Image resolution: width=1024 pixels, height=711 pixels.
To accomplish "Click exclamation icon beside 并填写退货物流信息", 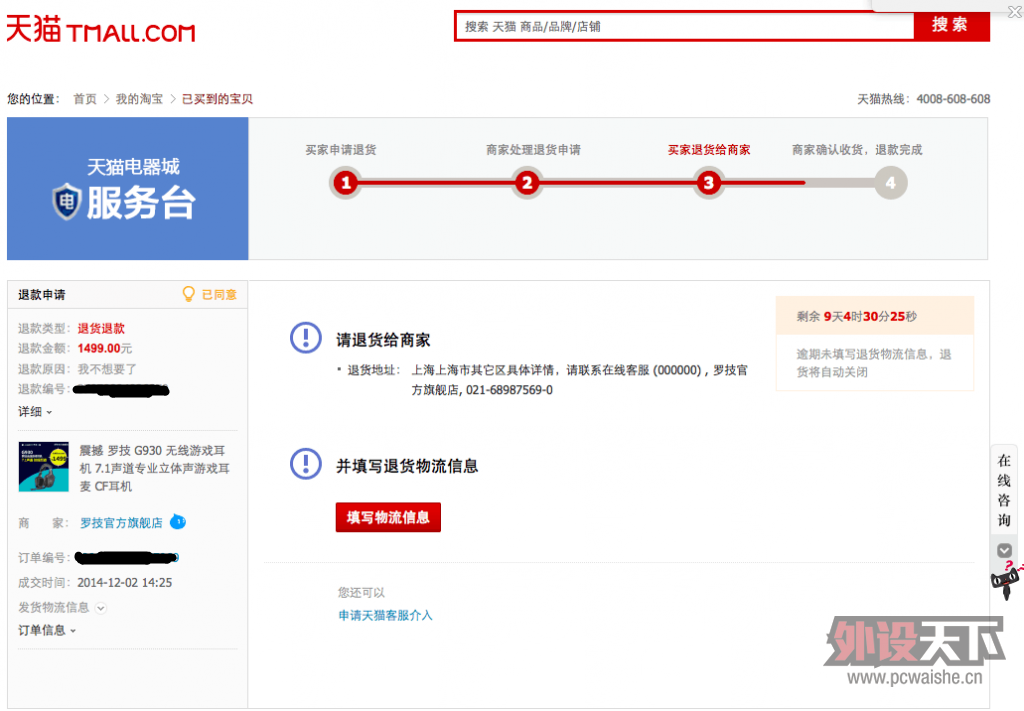I will (x=306, y=464).
